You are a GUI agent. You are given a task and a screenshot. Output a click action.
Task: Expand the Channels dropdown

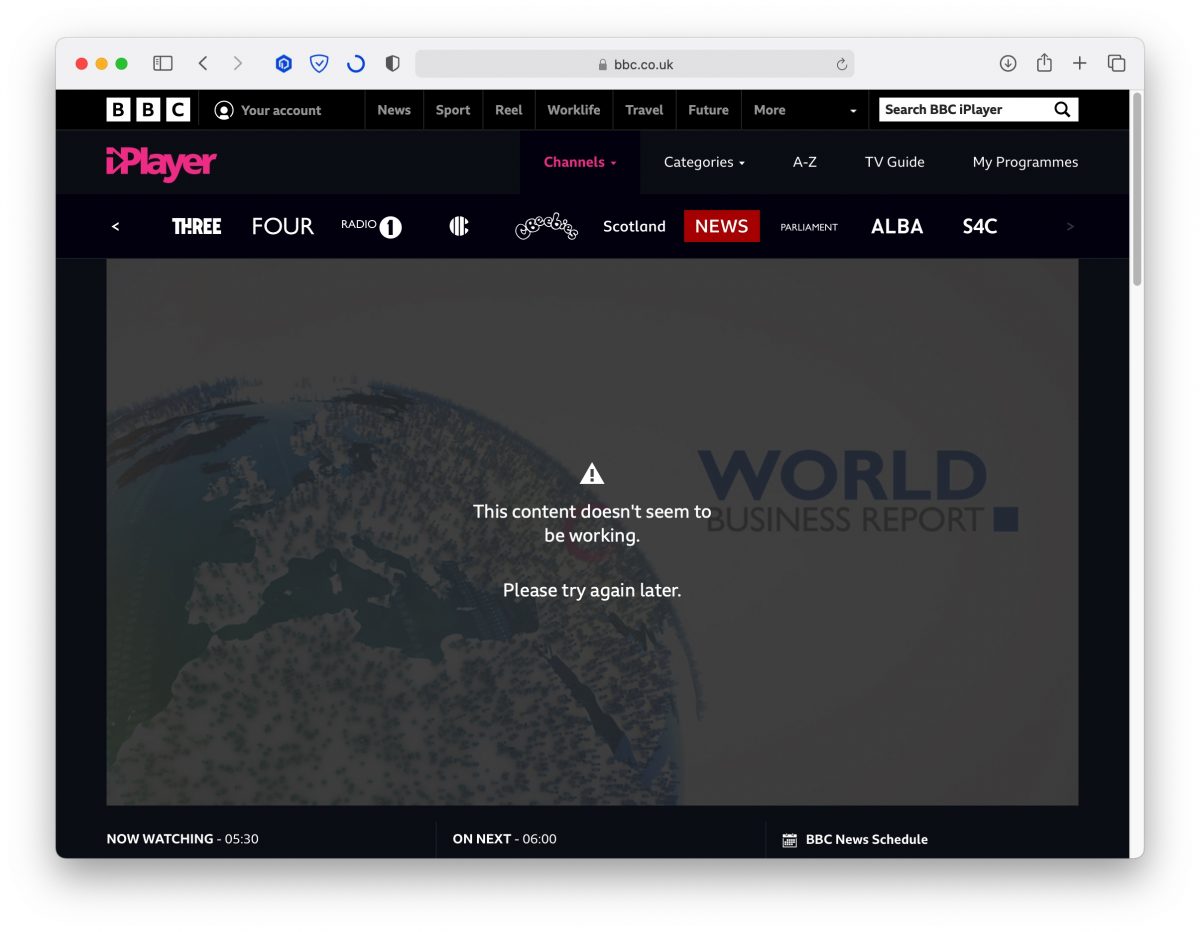tap(580, 162)
